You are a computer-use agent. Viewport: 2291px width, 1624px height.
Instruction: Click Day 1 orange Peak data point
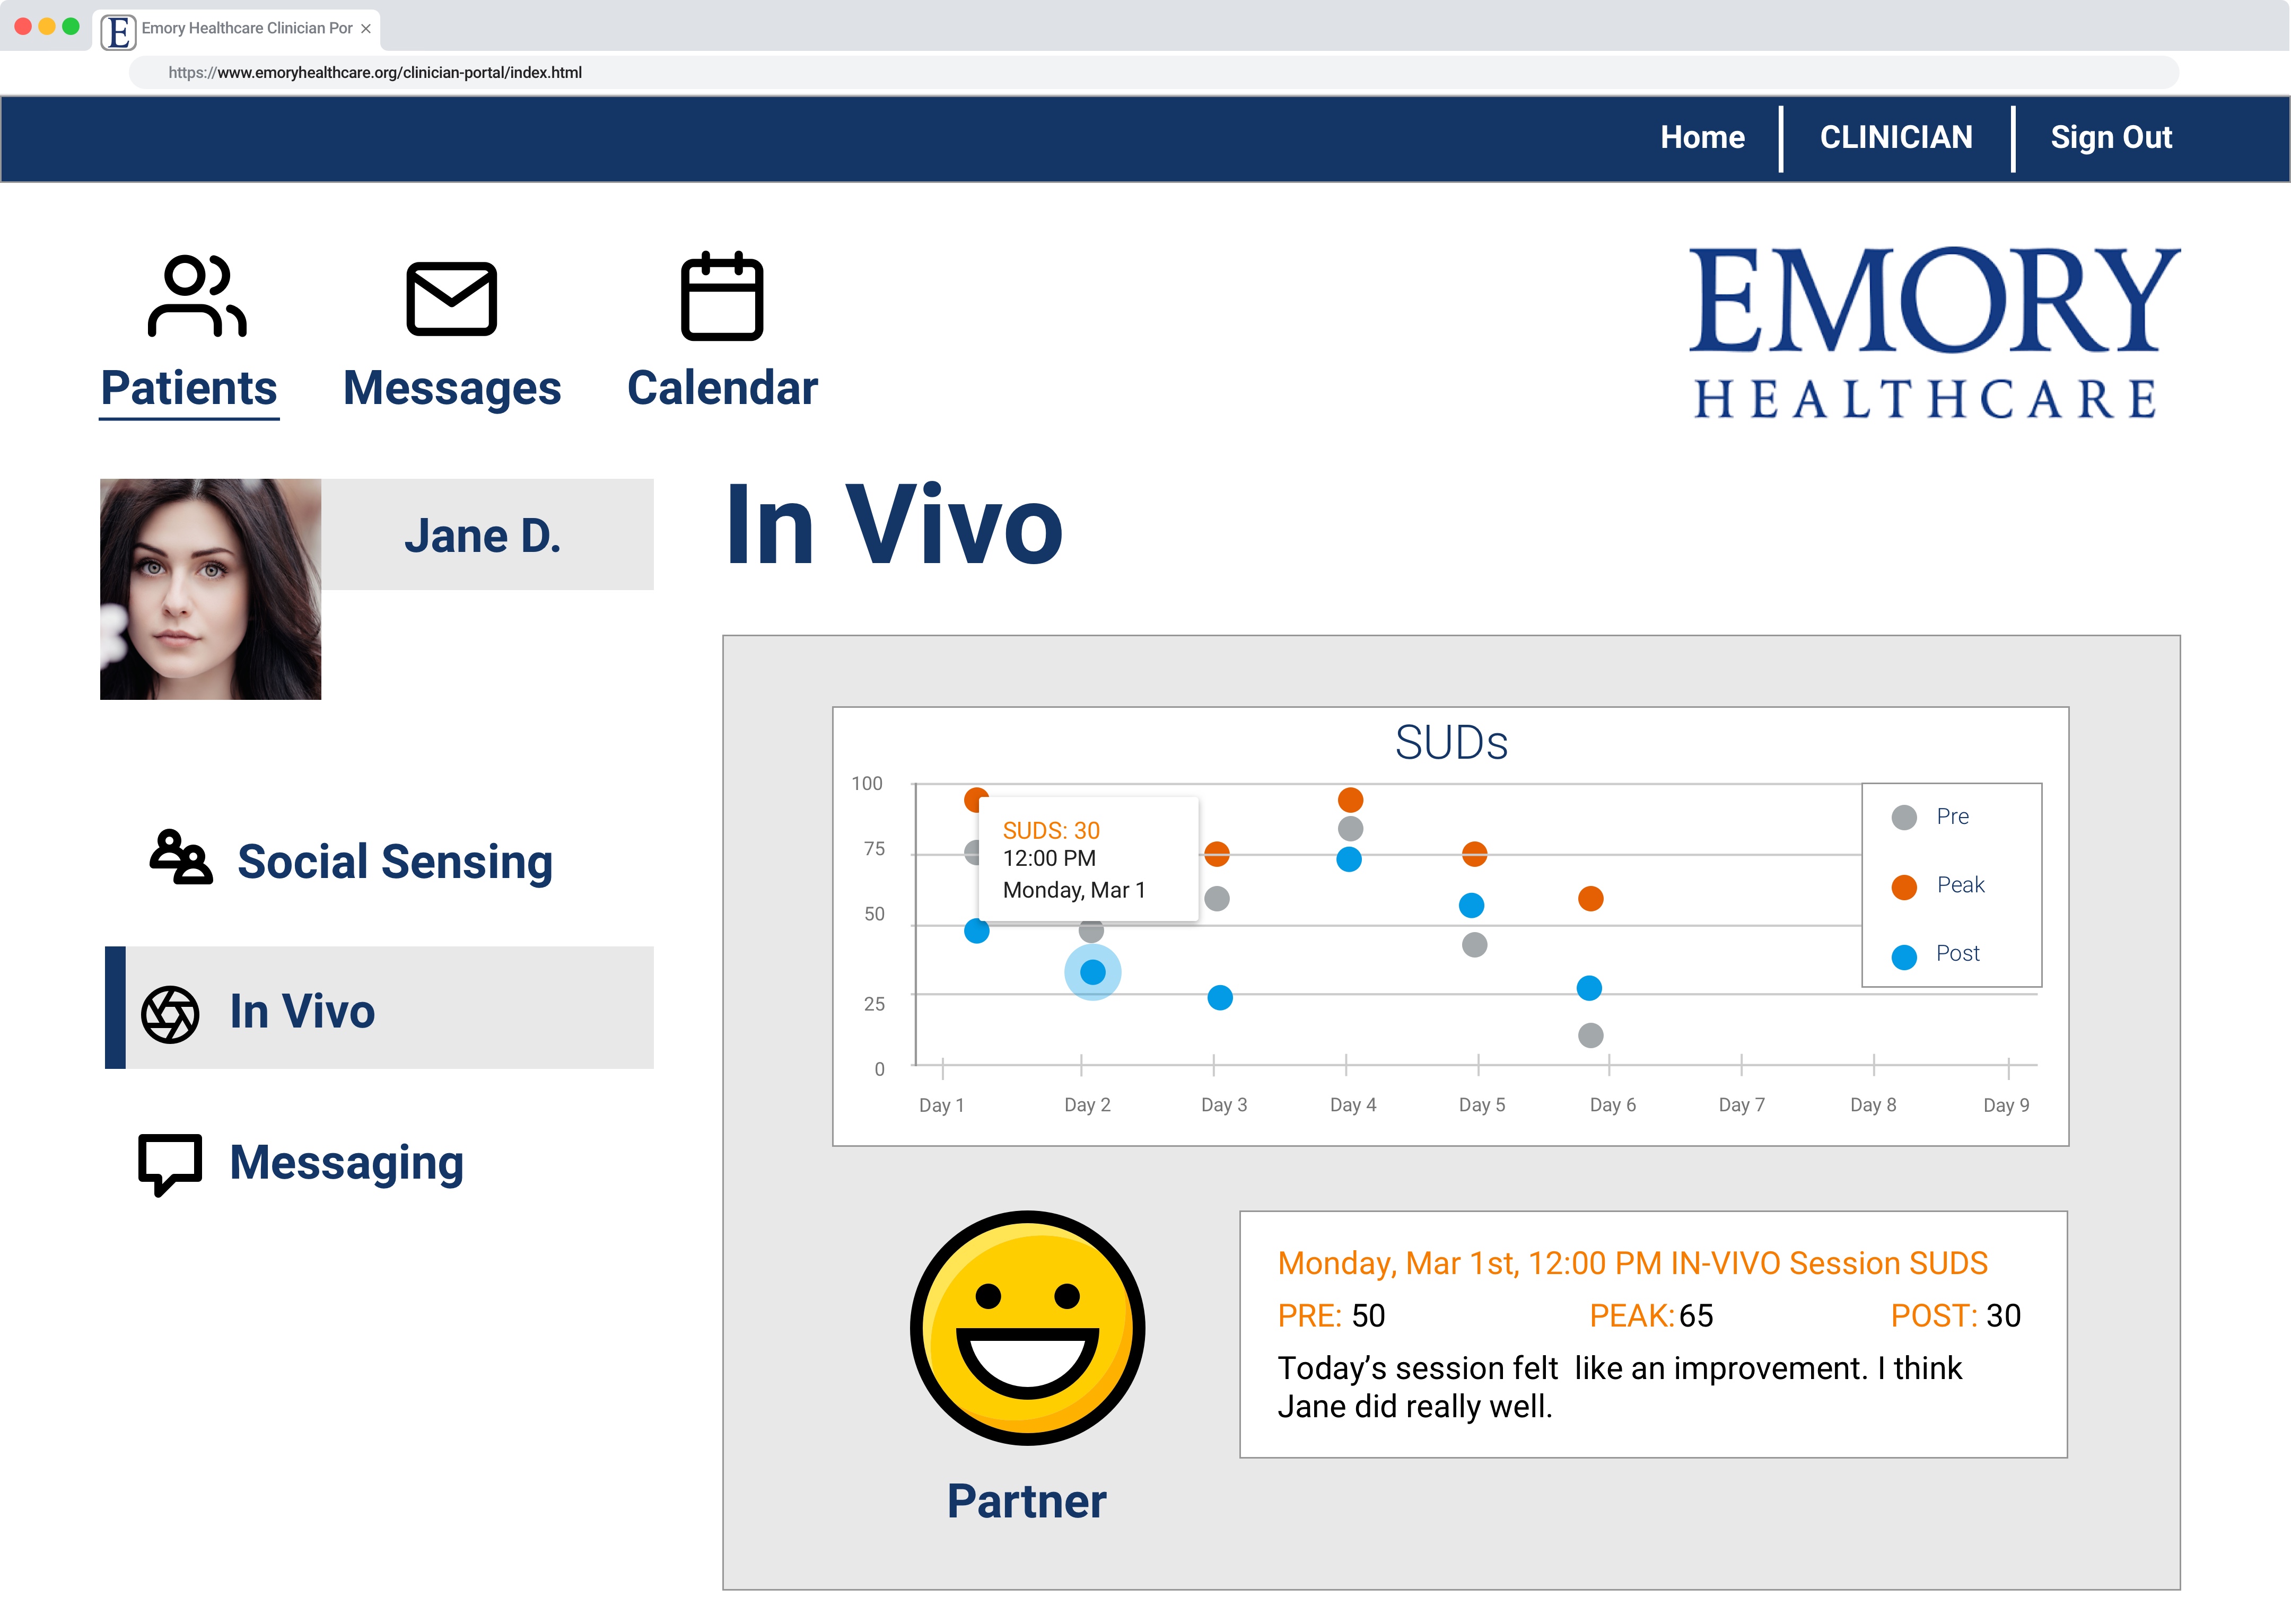click(974, 799)
